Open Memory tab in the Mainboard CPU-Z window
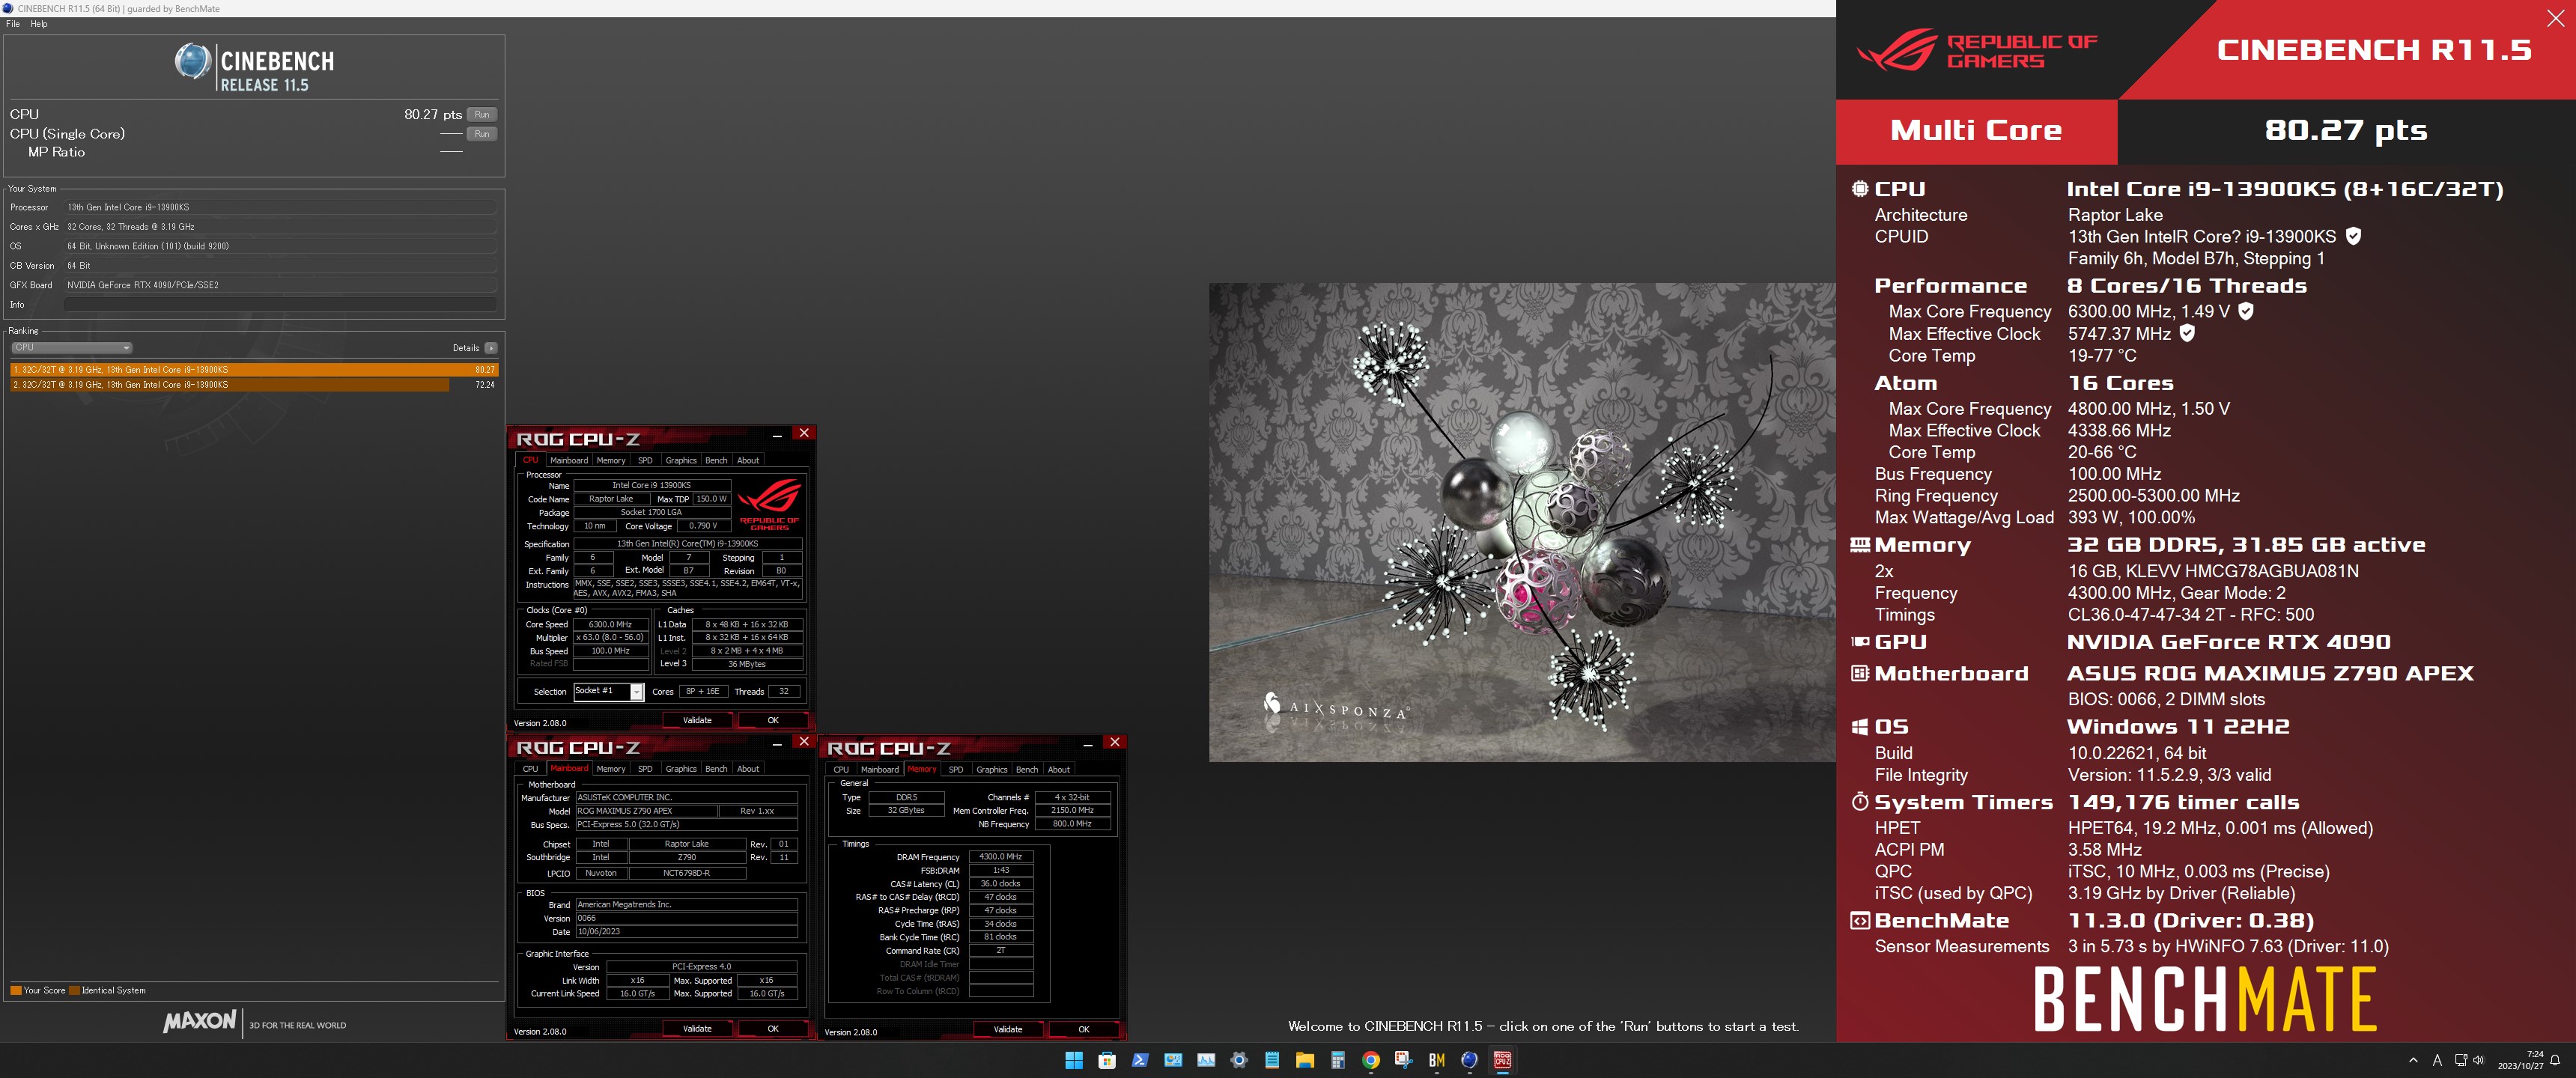Viewport: 2576px width, 1078px height. pos(611,769)
